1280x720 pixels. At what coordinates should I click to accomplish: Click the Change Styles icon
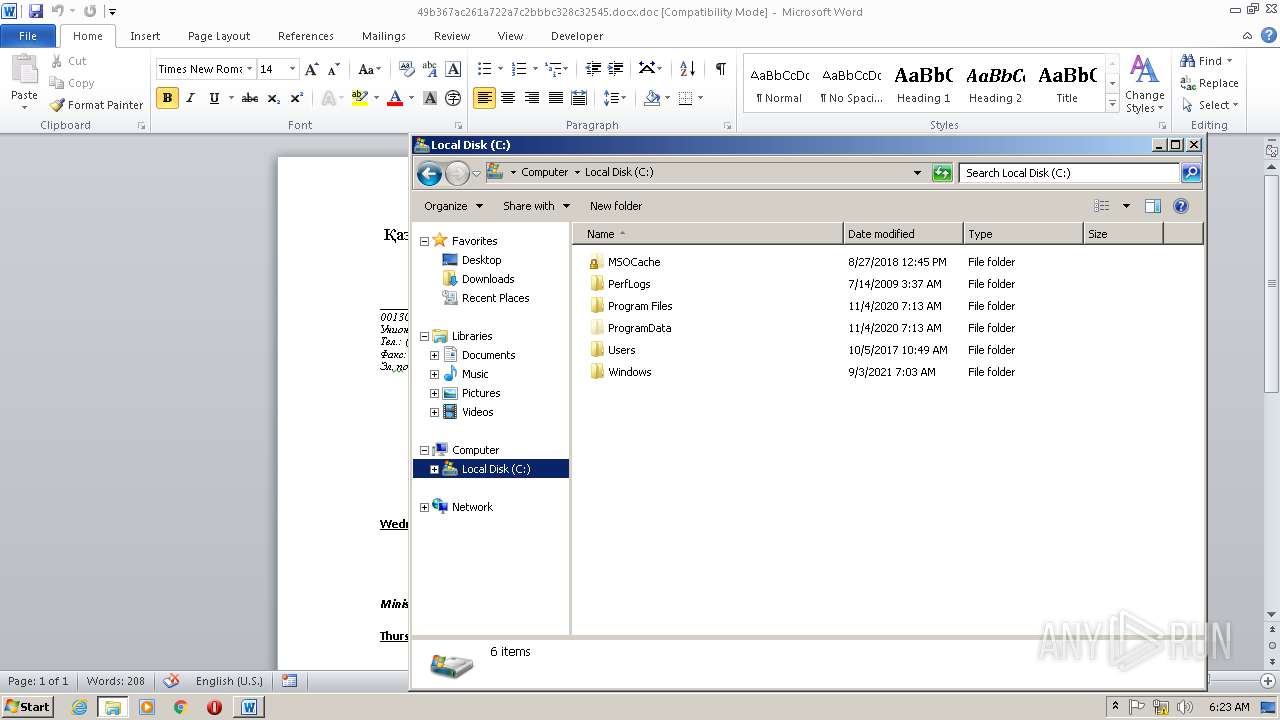point(1144,84)
